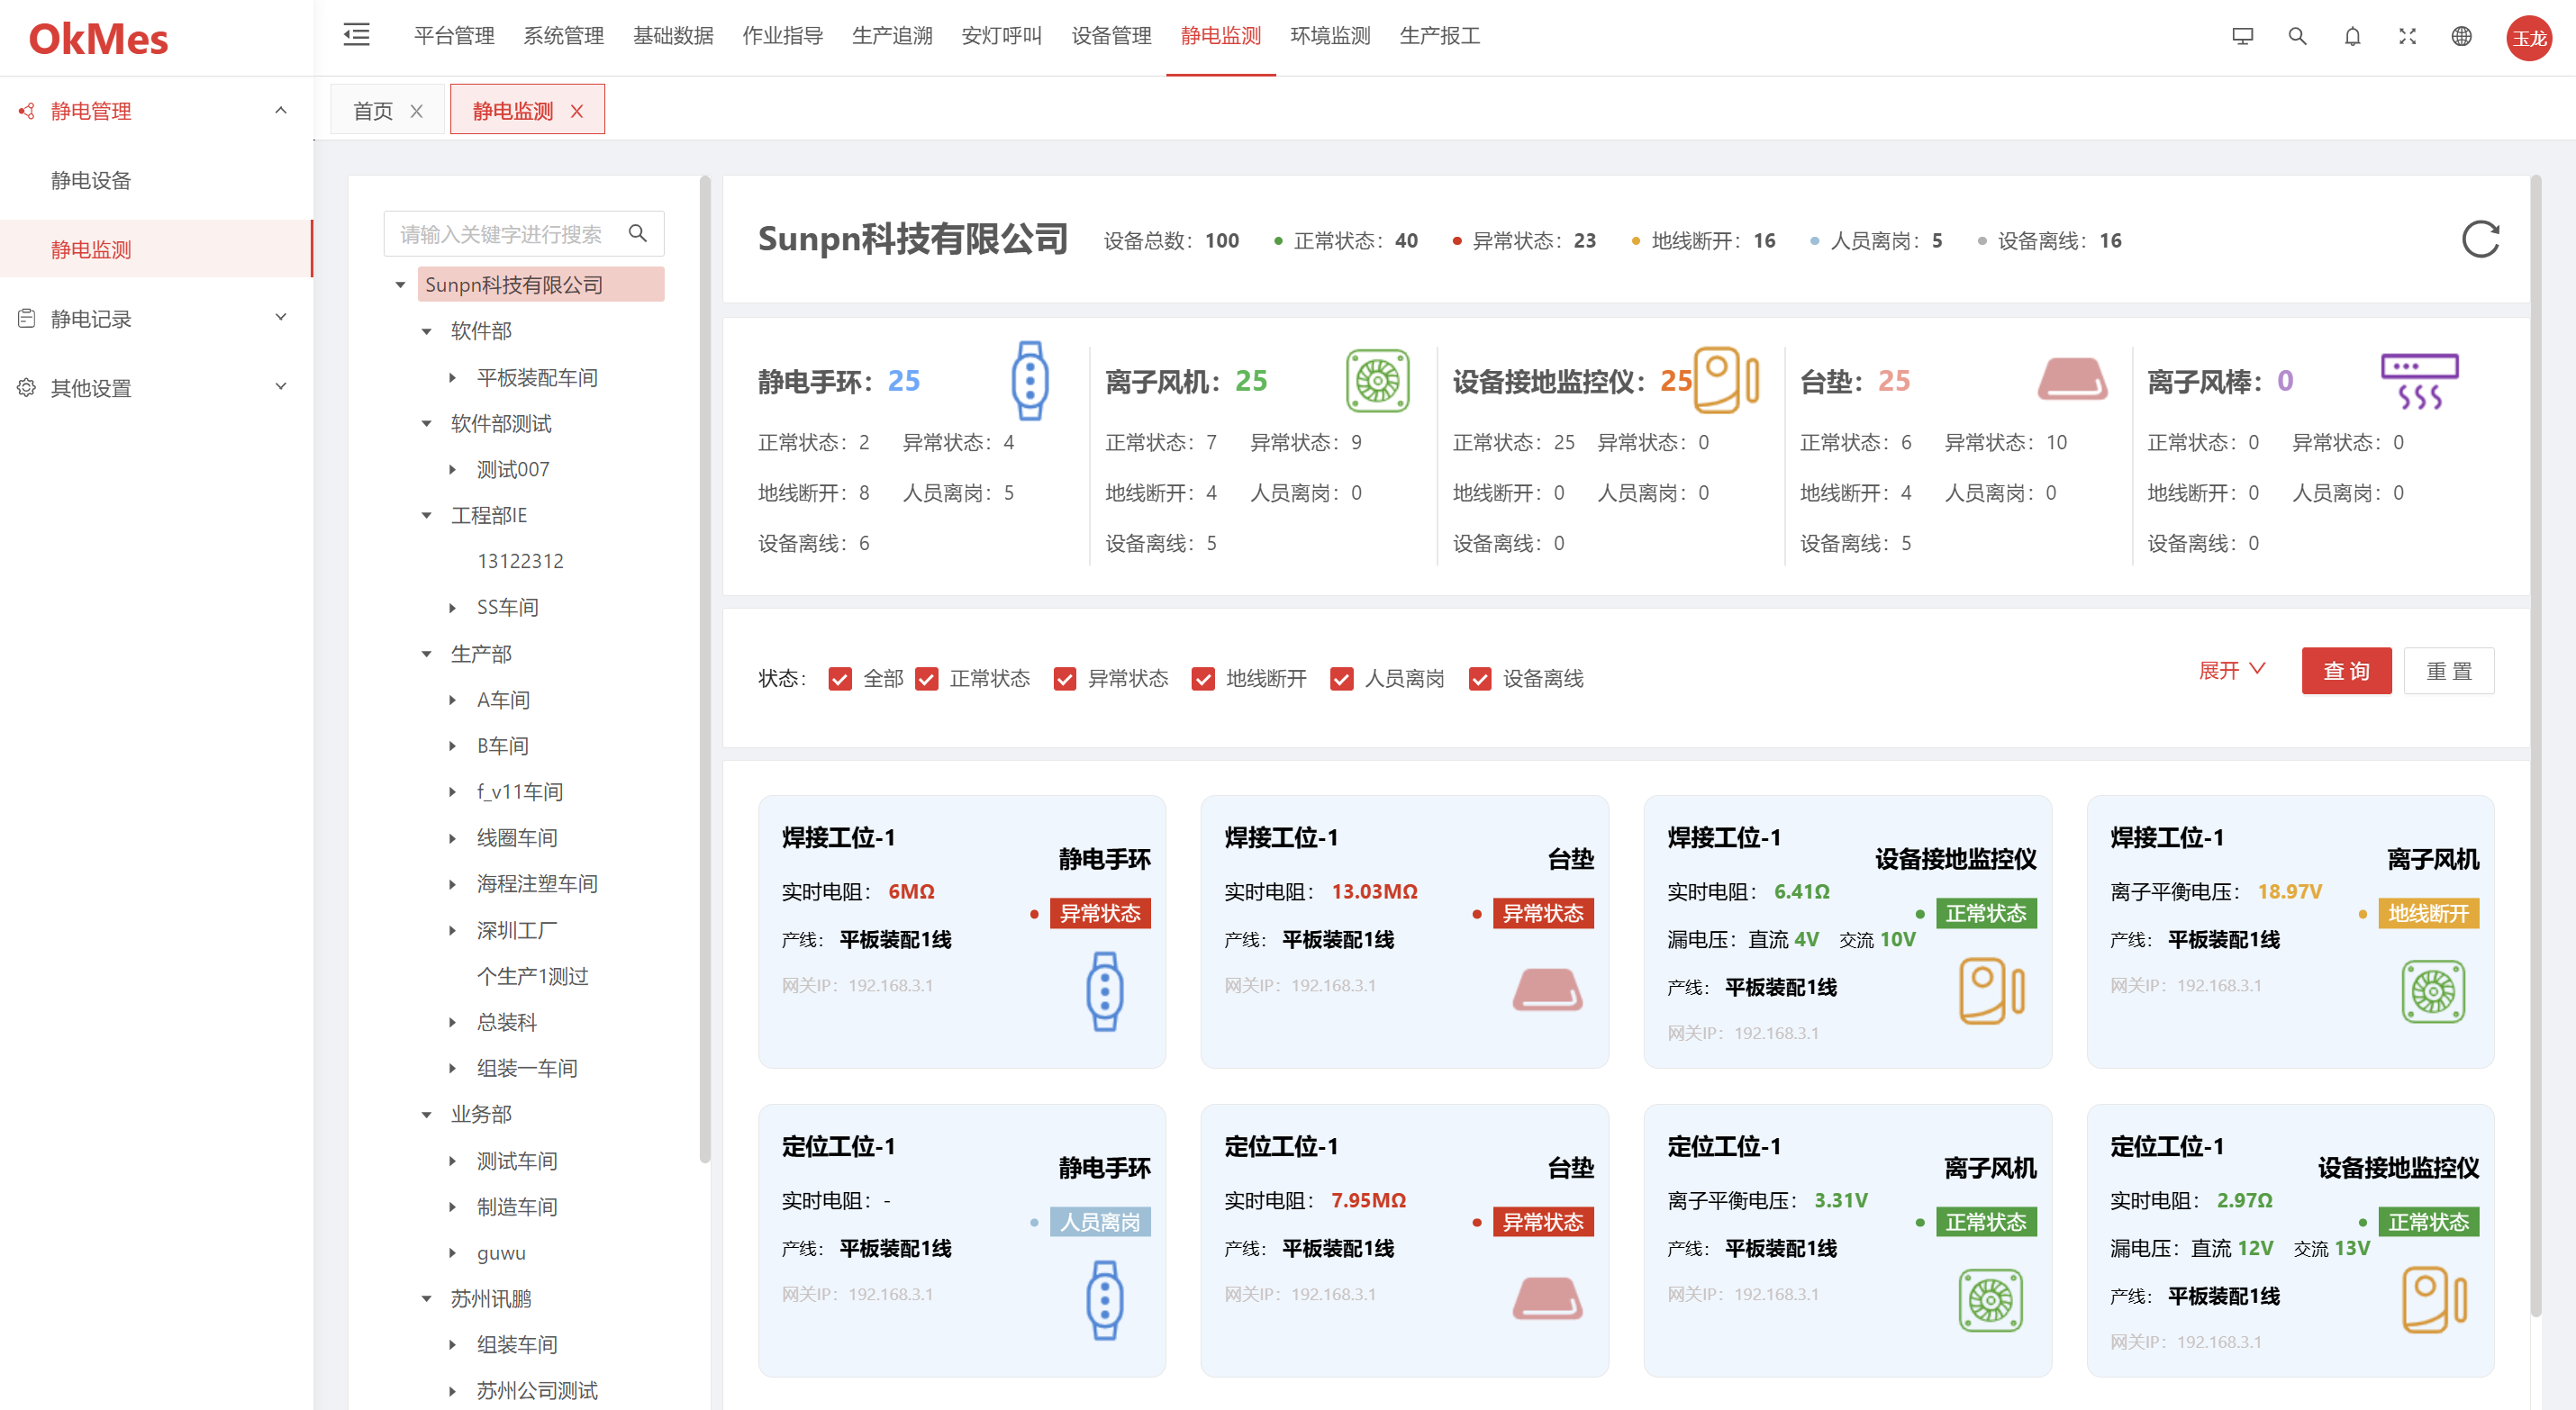Expand the 深圳工厂 tree node arrow

[x=453, y=930]
